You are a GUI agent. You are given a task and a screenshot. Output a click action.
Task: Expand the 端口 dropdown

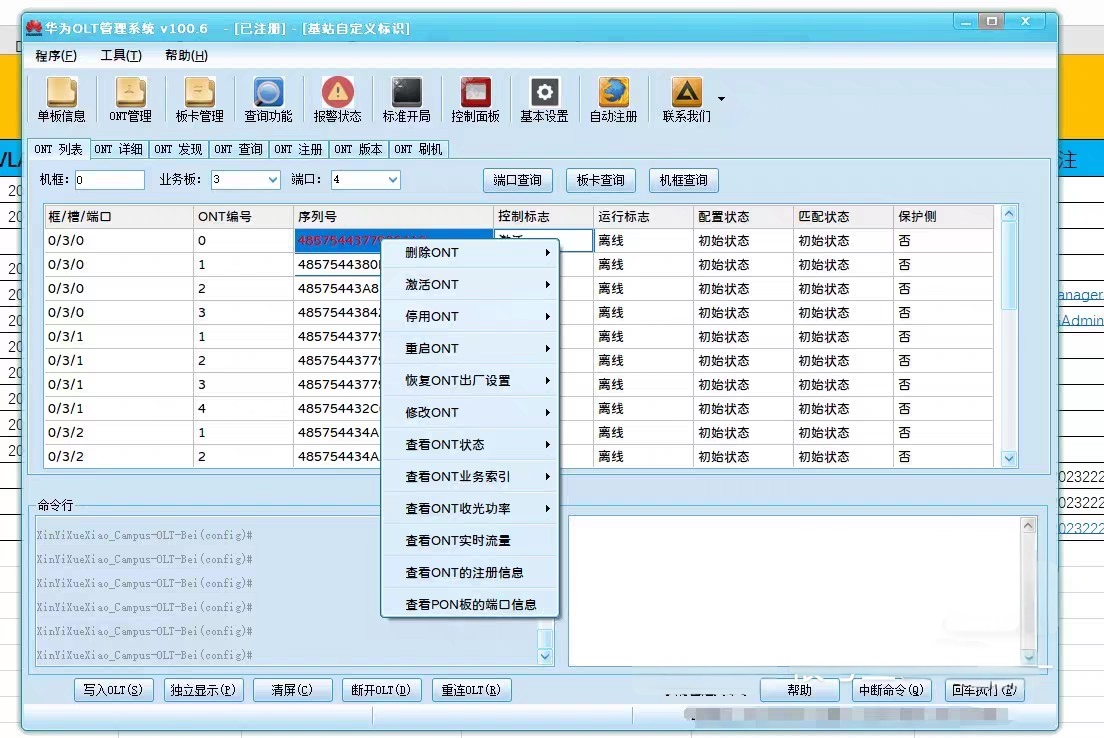point(393,180)
